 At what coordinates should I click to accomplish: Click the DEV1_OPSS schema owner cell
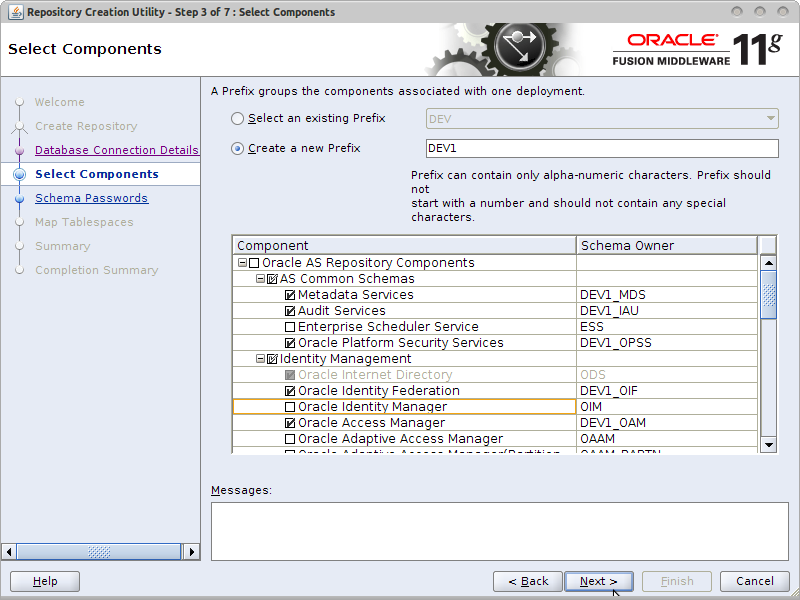[x=667, y=343]
